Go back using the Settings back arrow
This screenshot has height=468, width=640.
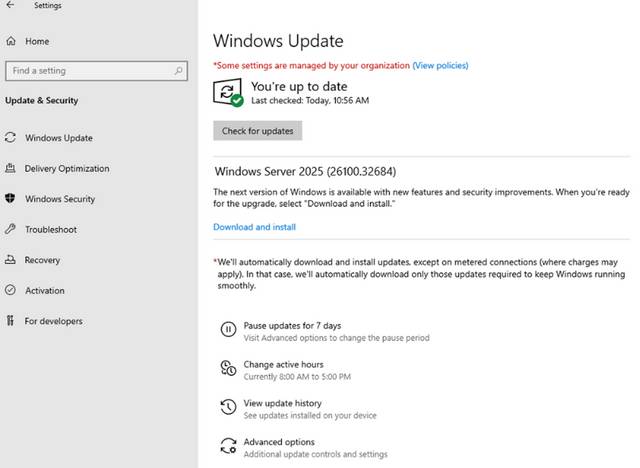pyautogui.click(x=10, y=5)
